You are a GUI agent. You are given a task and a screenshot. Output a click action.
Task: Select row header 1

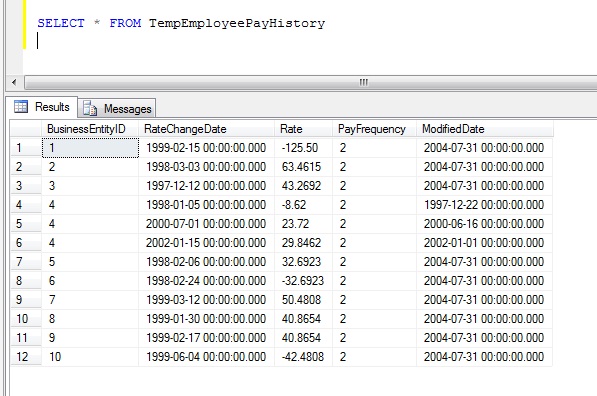(26, 148)
